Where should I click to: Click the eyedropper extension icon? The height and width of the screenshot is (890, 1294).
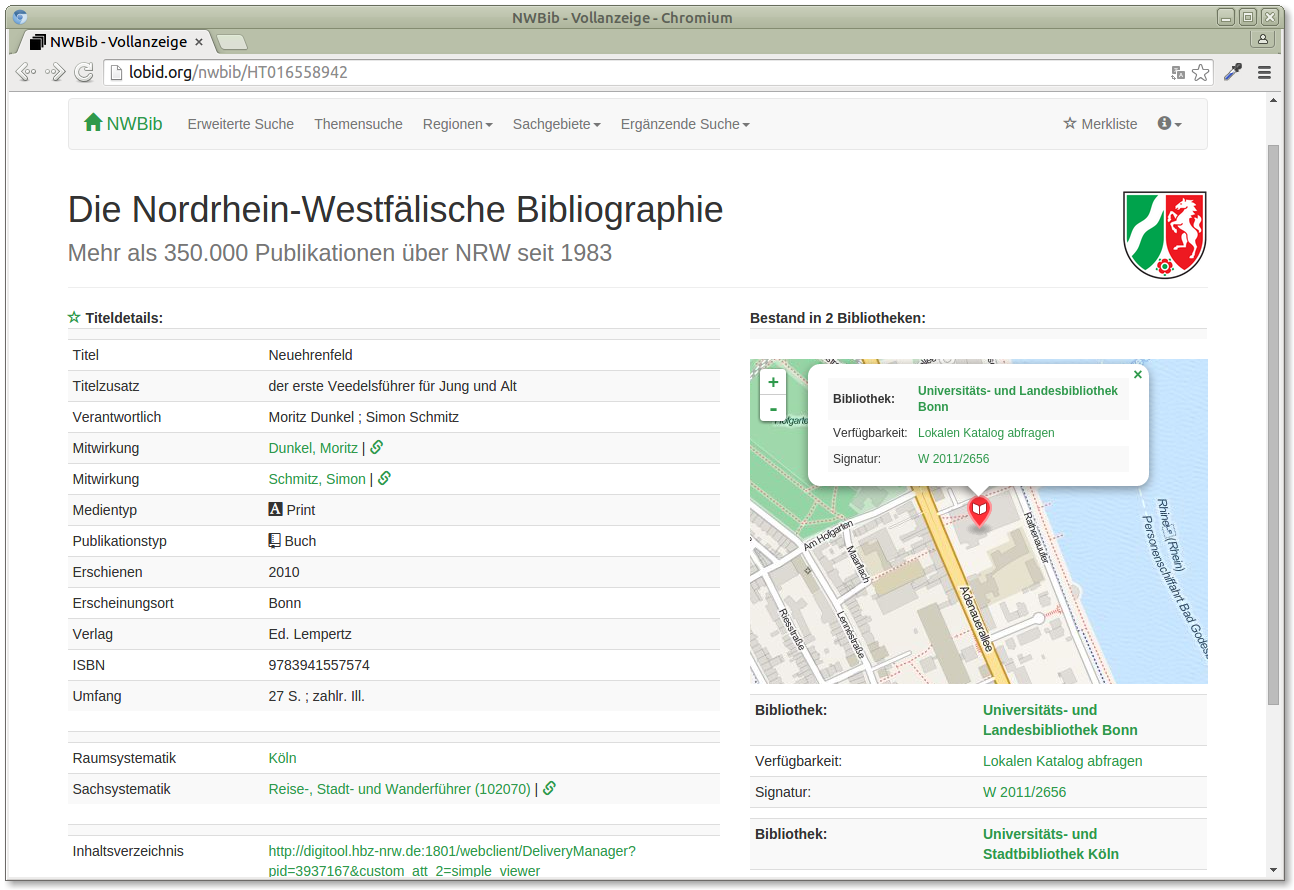coord(1233,72)
